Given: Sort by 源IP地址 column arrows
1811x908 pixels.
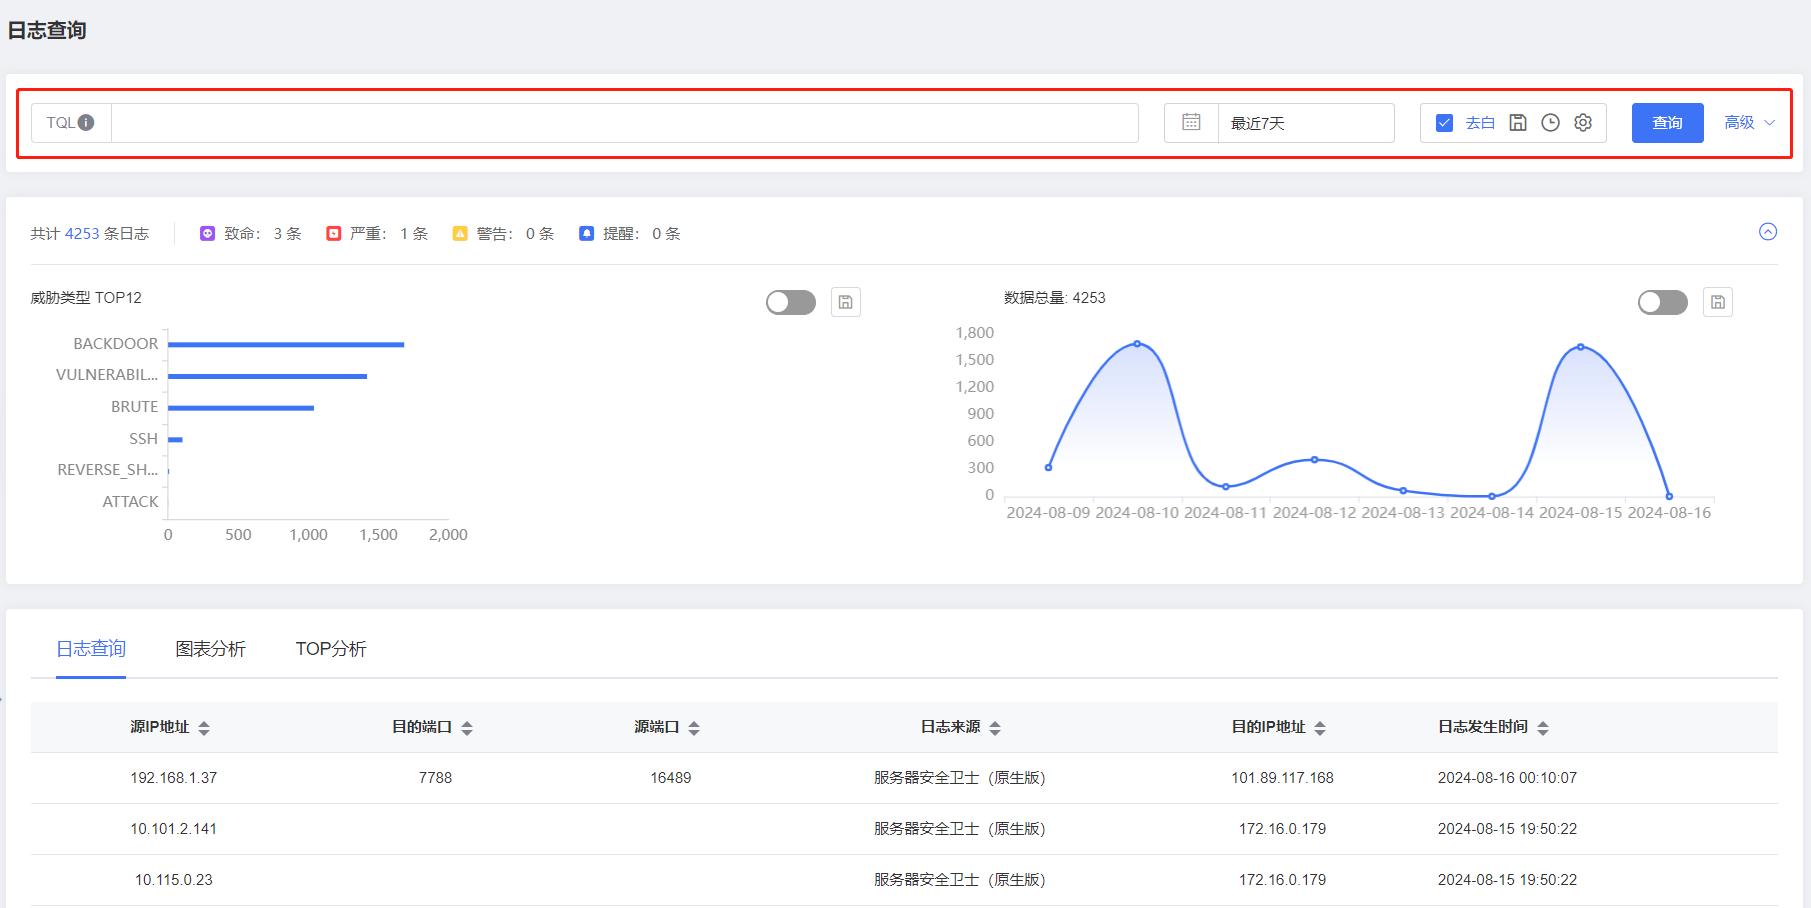Looking at the screenshot, I should pos(204,728).
